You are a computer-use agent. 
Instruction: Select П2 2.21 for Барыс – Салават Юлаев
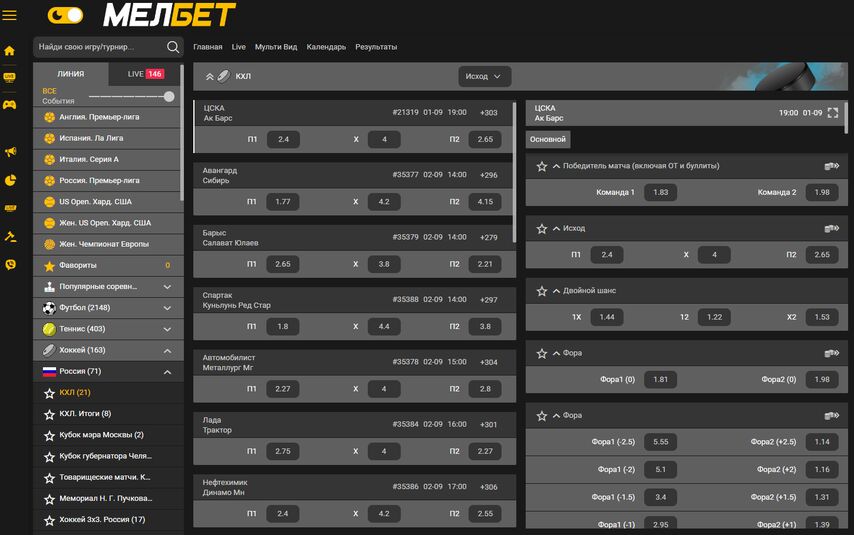485,264
